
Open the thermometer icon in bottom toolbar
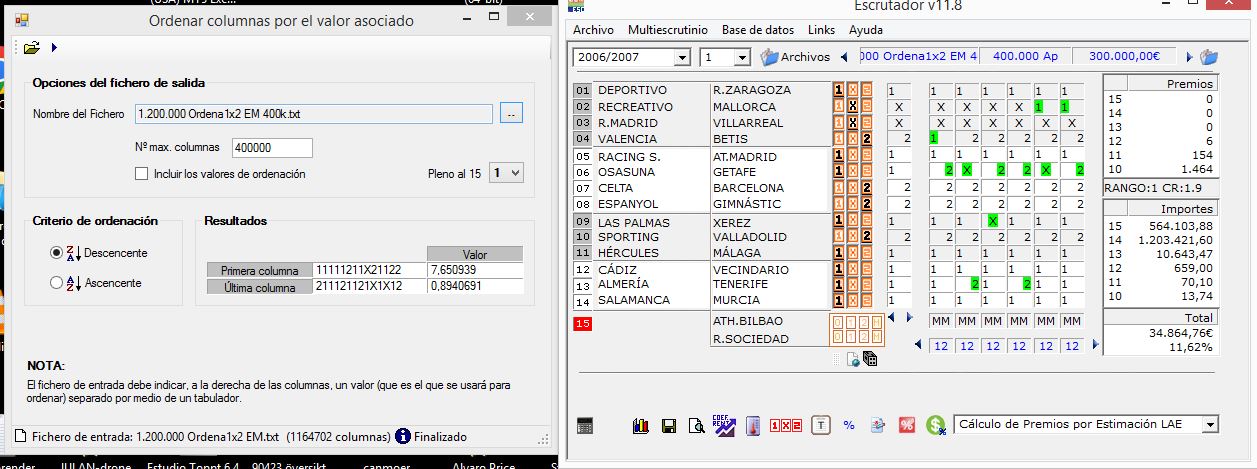(754, 425)
